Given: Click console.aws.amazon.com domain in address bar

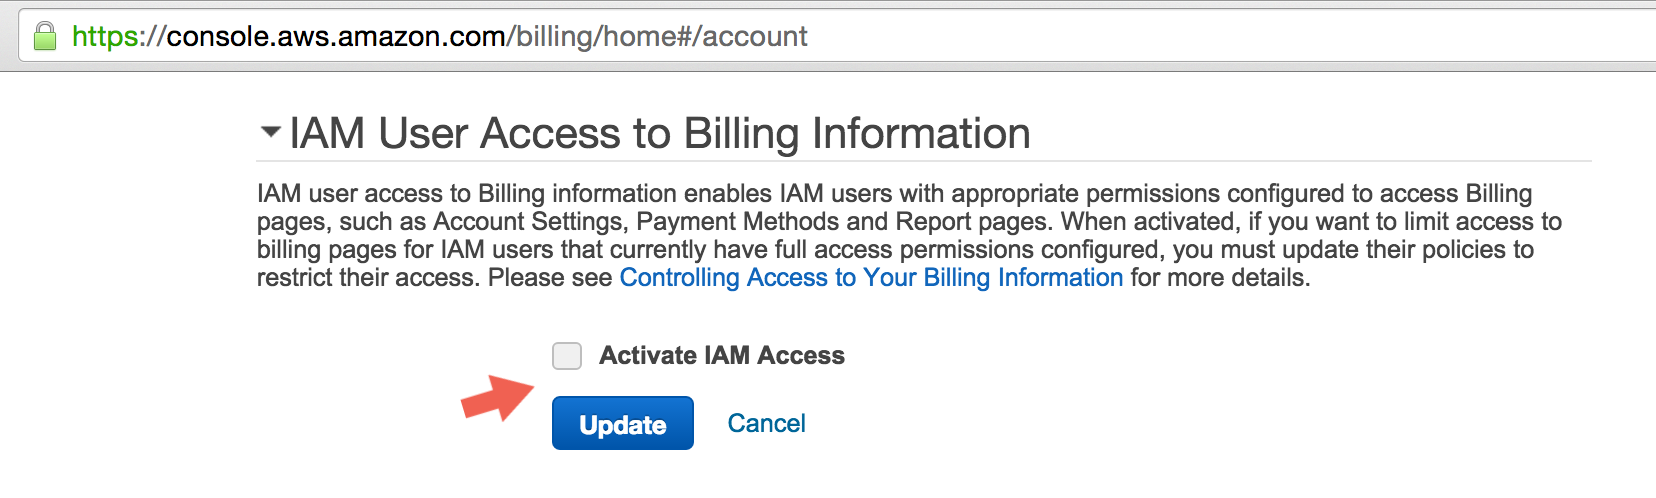Looking at the screenshot, I should click(336, 37).
